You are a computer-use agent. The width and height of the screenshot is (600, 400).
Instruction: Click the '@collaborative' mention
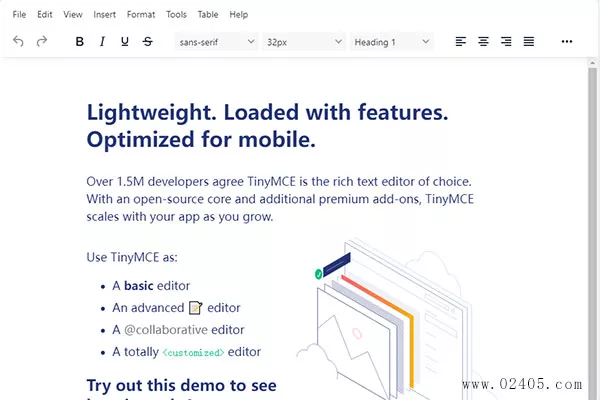pyautogui.click(x=166, y=330)
